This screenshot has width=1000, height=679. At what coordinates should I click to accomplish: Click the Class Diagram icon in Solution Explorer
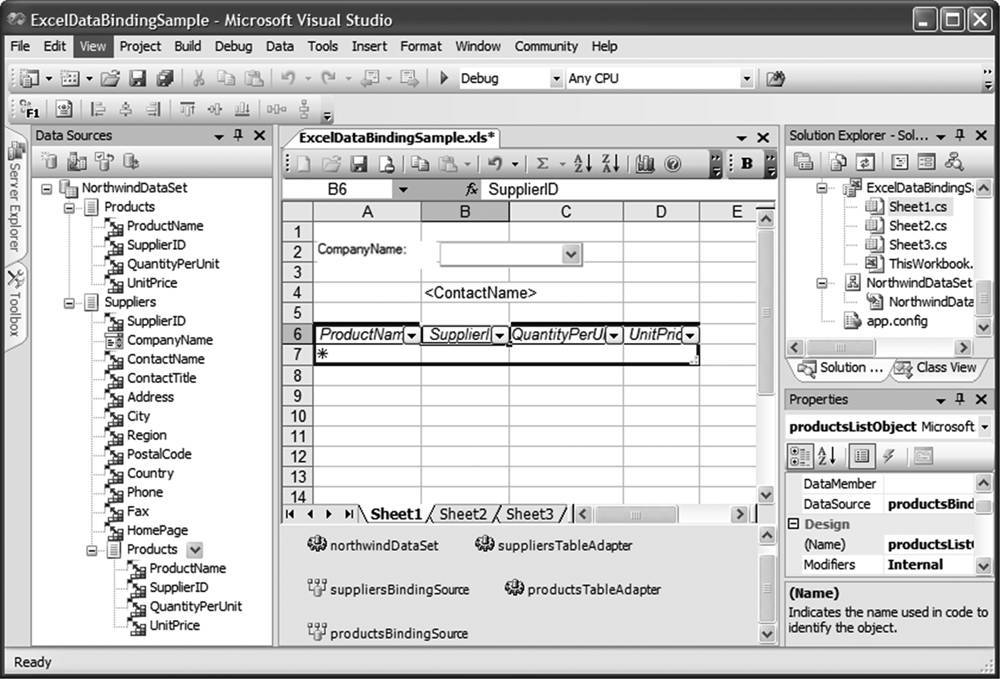(x=954, y=162)
